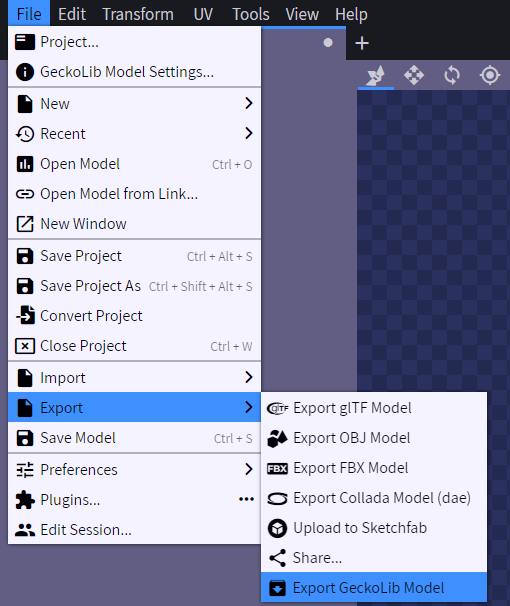
Task: Click the glTF logo icon
Action: click(x=277, y=408)
